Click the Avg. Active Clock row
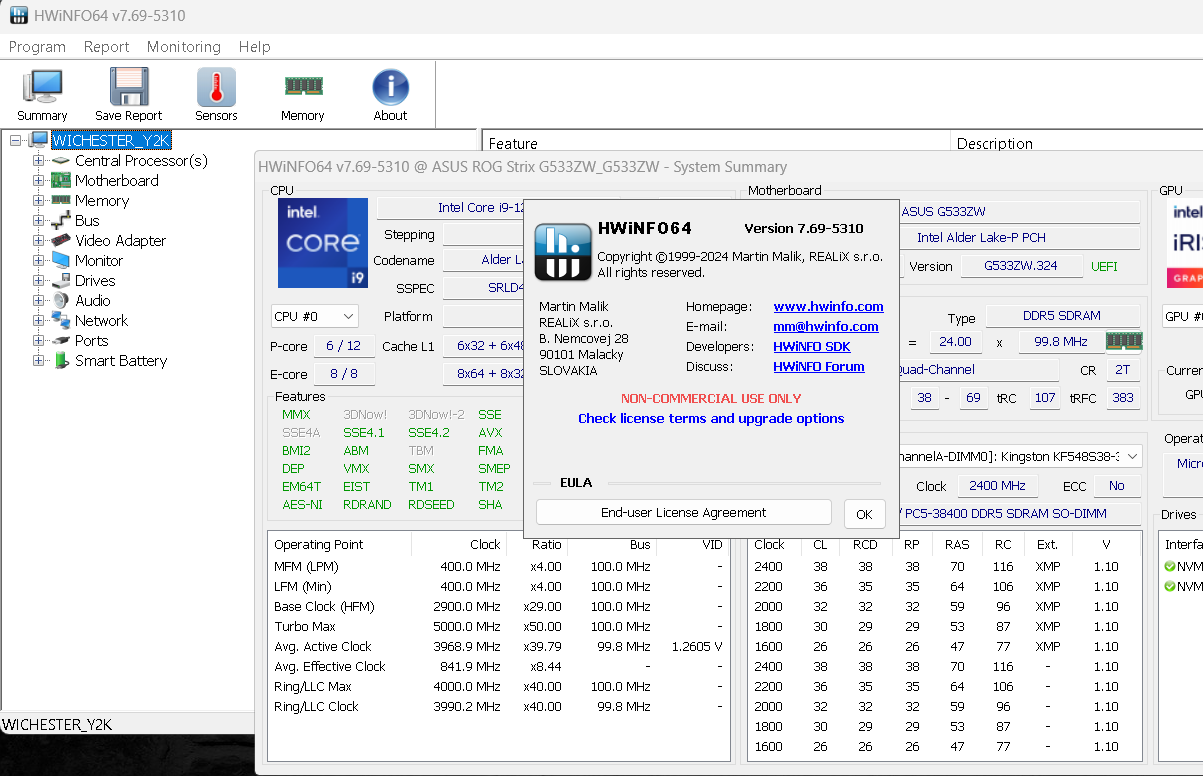The width and height of the screenshot is (1203, 776). click(x=498, y=647)
